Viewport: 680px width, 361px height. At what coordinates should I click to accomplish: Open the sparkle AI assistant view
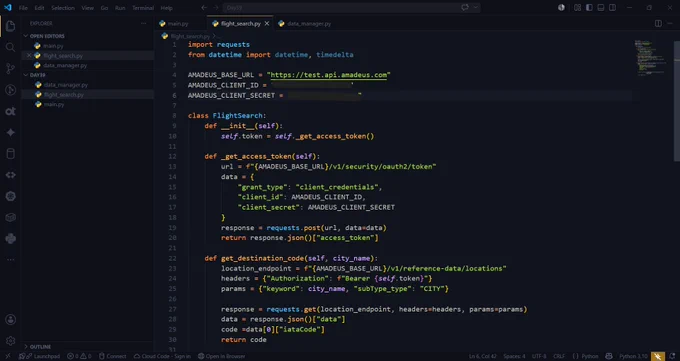10,132
